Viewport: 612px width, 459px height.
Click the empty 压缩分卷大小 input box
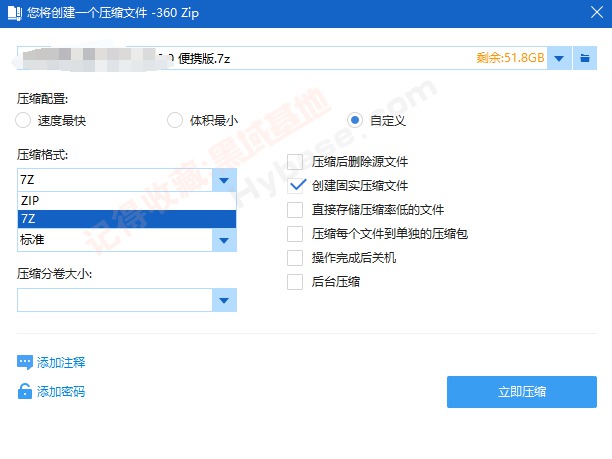point(115,300)
